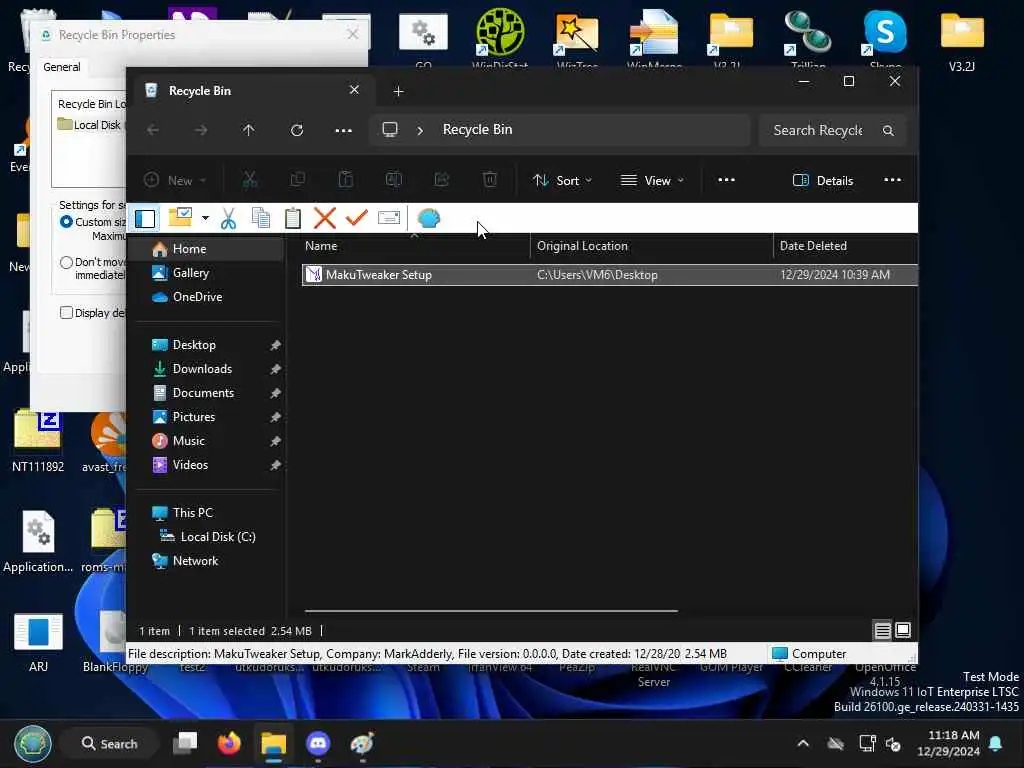The width and height of the screenshot is (1024, 768).
Task: Sort by Original Location column header
Action: [x=651, y=246]
